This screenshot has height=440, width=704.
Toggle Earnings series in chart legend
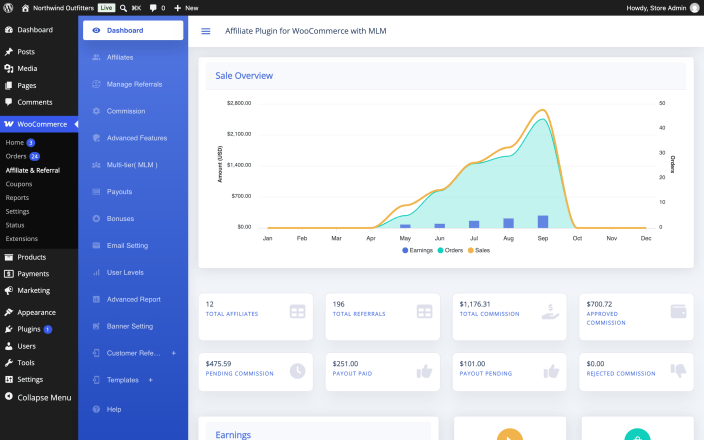tap(418, 251)
